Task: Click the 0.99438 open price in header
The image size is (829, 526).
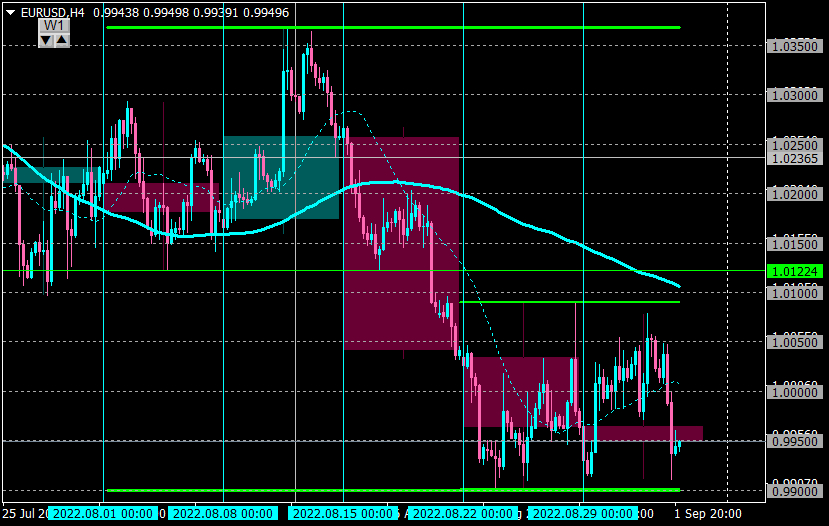Action: 116,13
